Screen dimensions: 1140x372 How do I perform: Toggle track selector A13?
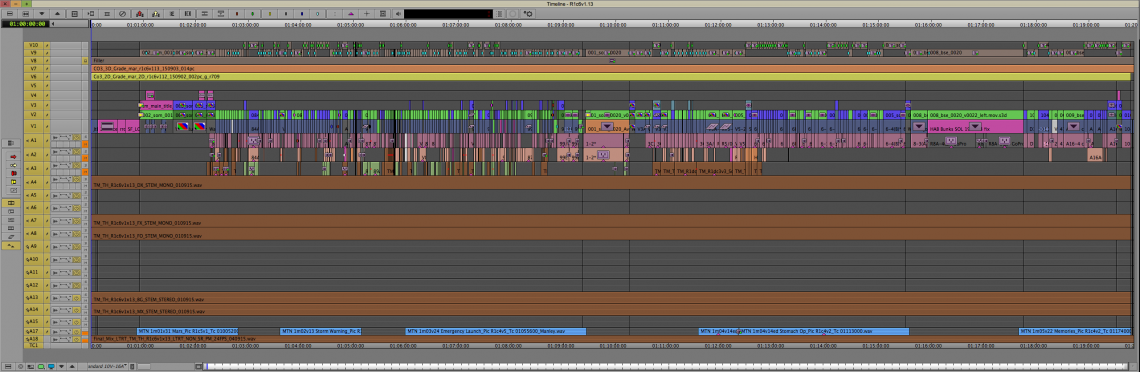[x=33, y=297]
